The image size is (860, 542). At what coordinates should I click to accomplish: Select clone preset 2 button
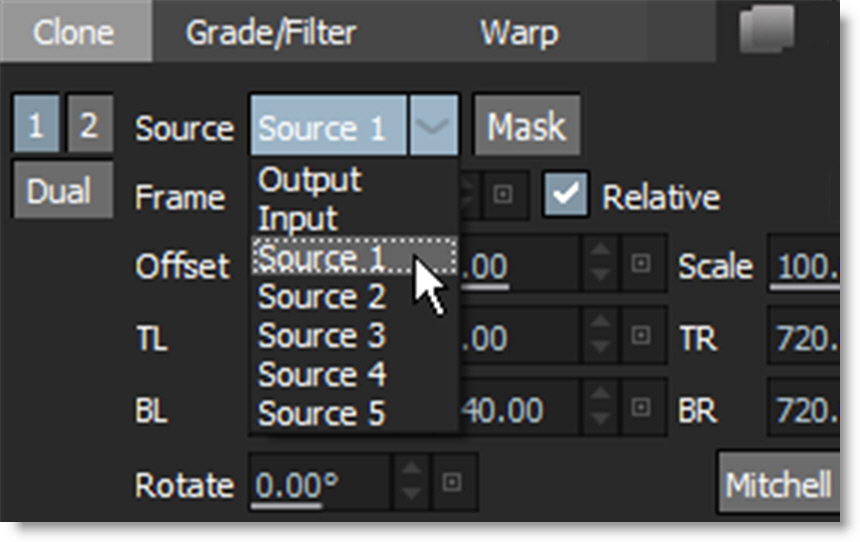[88, 126]
